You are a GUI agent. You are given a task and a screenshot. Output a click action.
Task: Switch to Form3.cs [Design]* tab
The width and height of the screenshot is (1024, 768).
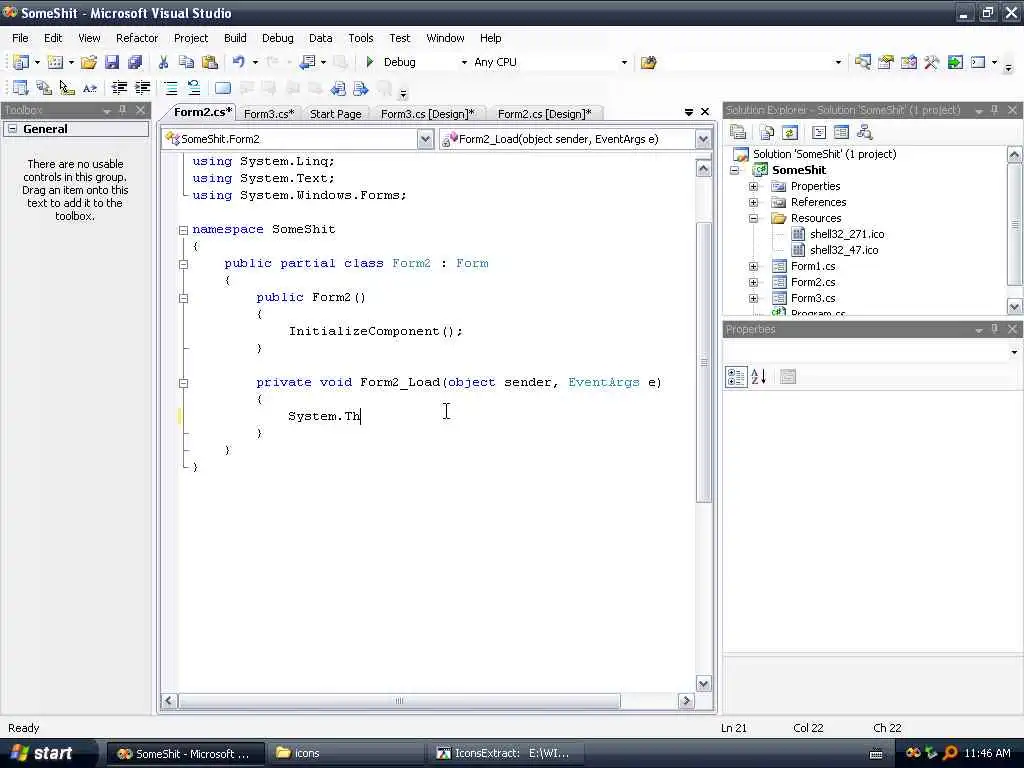coord(428,114)
